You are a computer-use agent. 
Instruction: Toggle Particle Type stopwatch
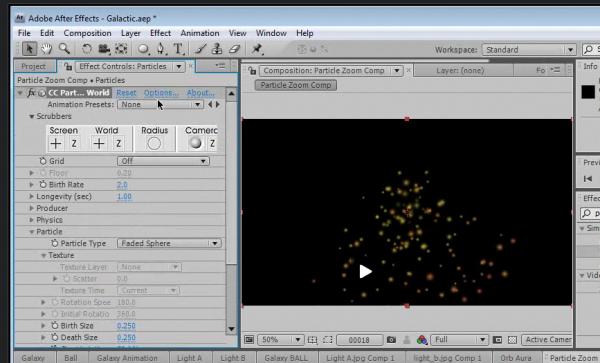[x=55, y=243]
